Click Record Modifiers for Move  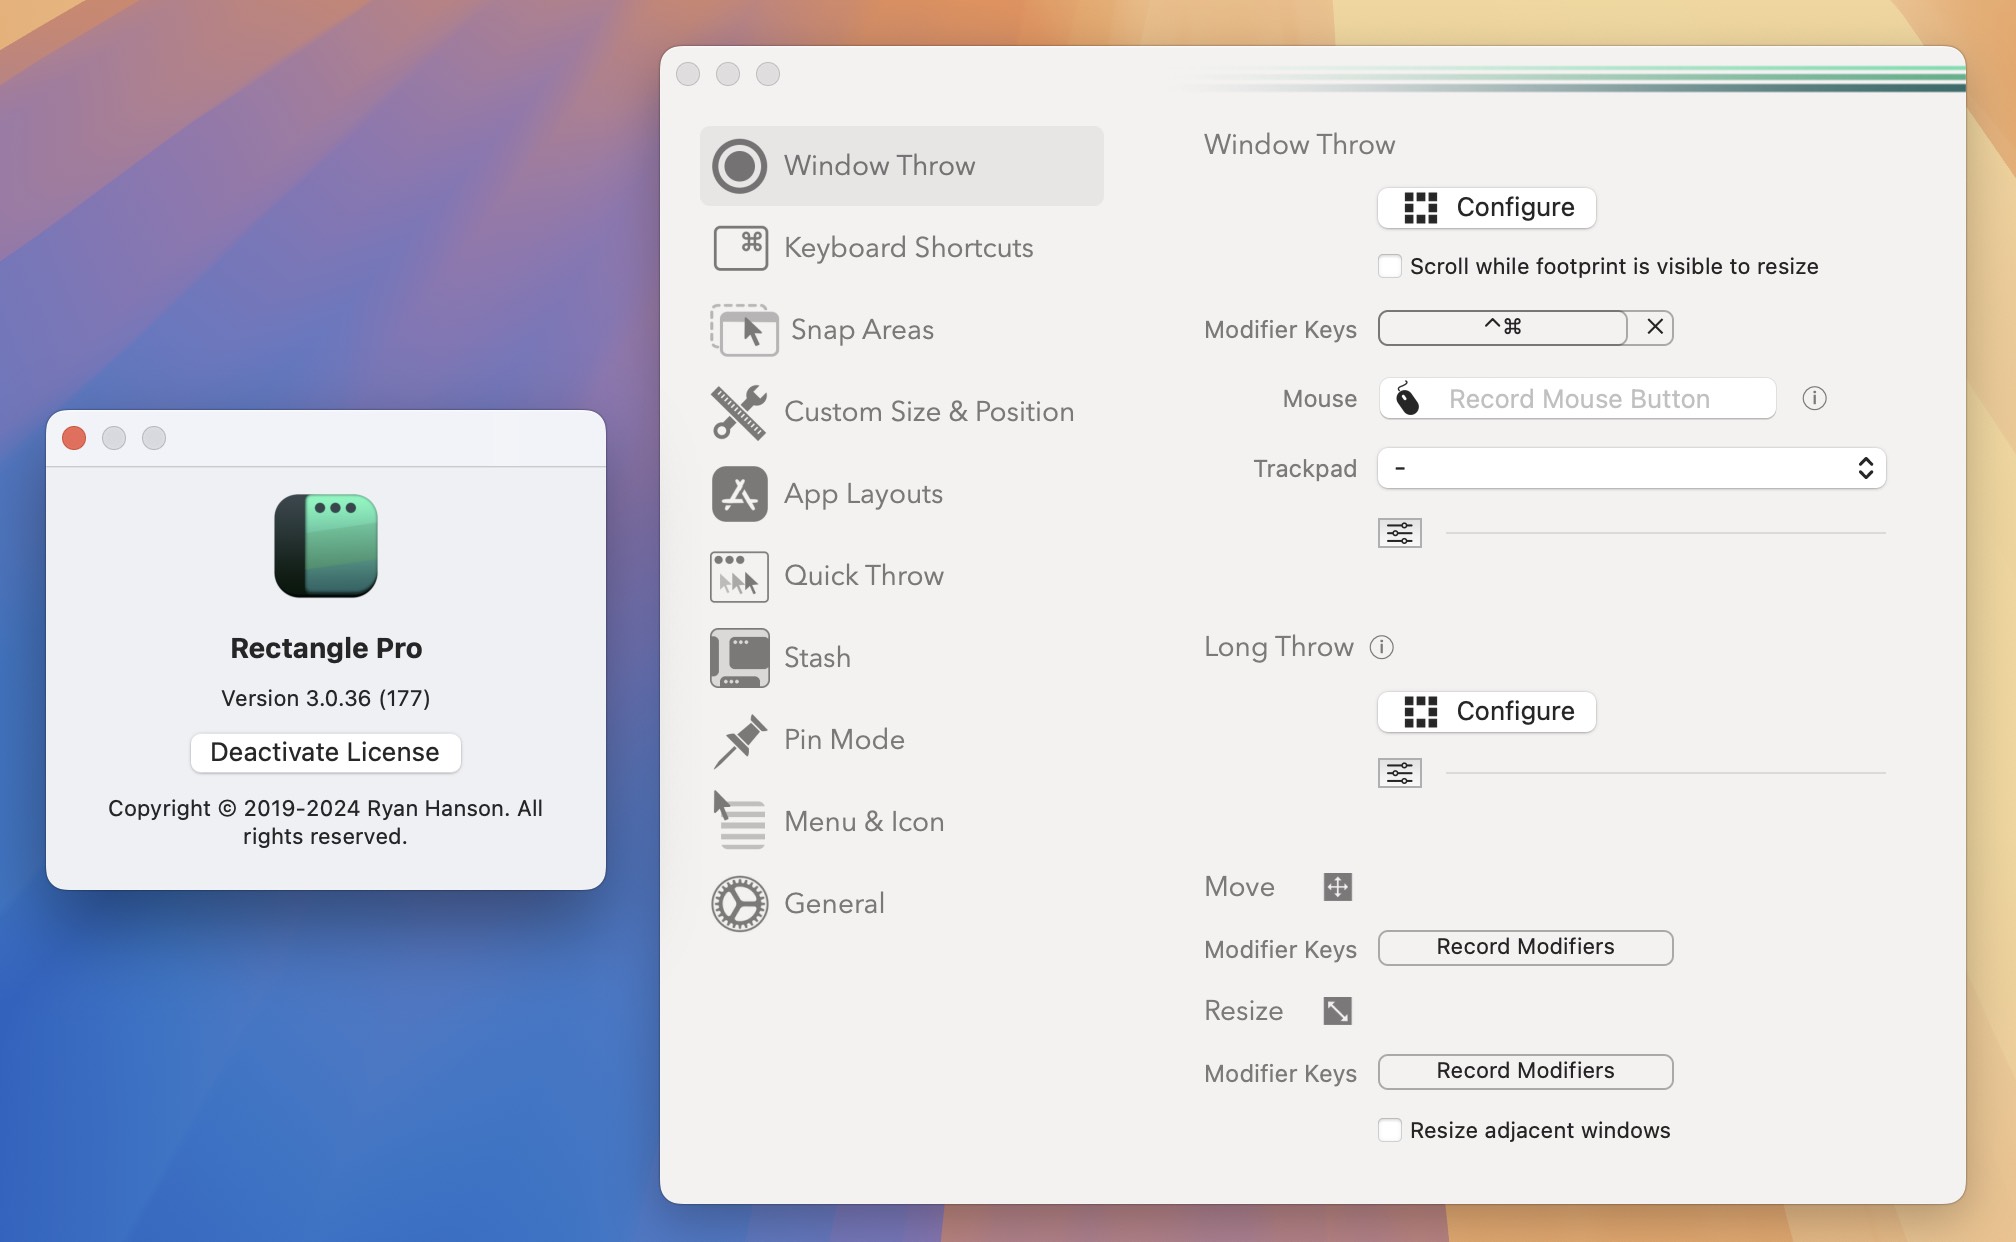[1525, 947]
